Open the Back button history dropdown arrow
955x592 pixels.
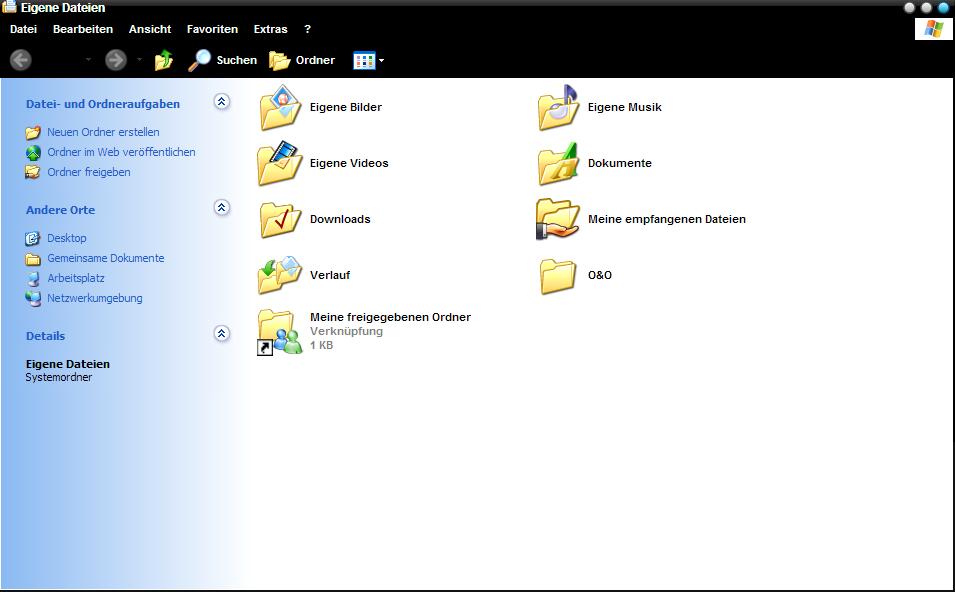click(x=88, y=60)
